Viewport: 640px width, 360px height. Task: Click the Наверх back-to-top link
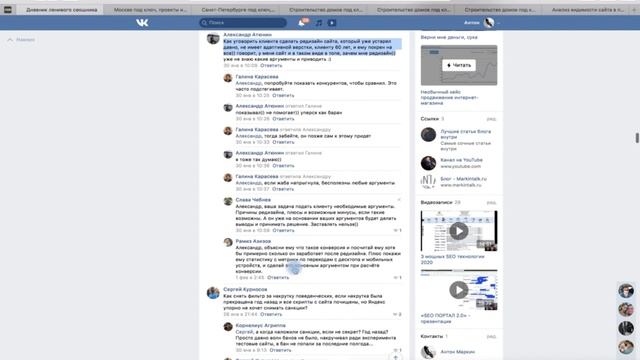pyautogui.click(x=21, y=40)
